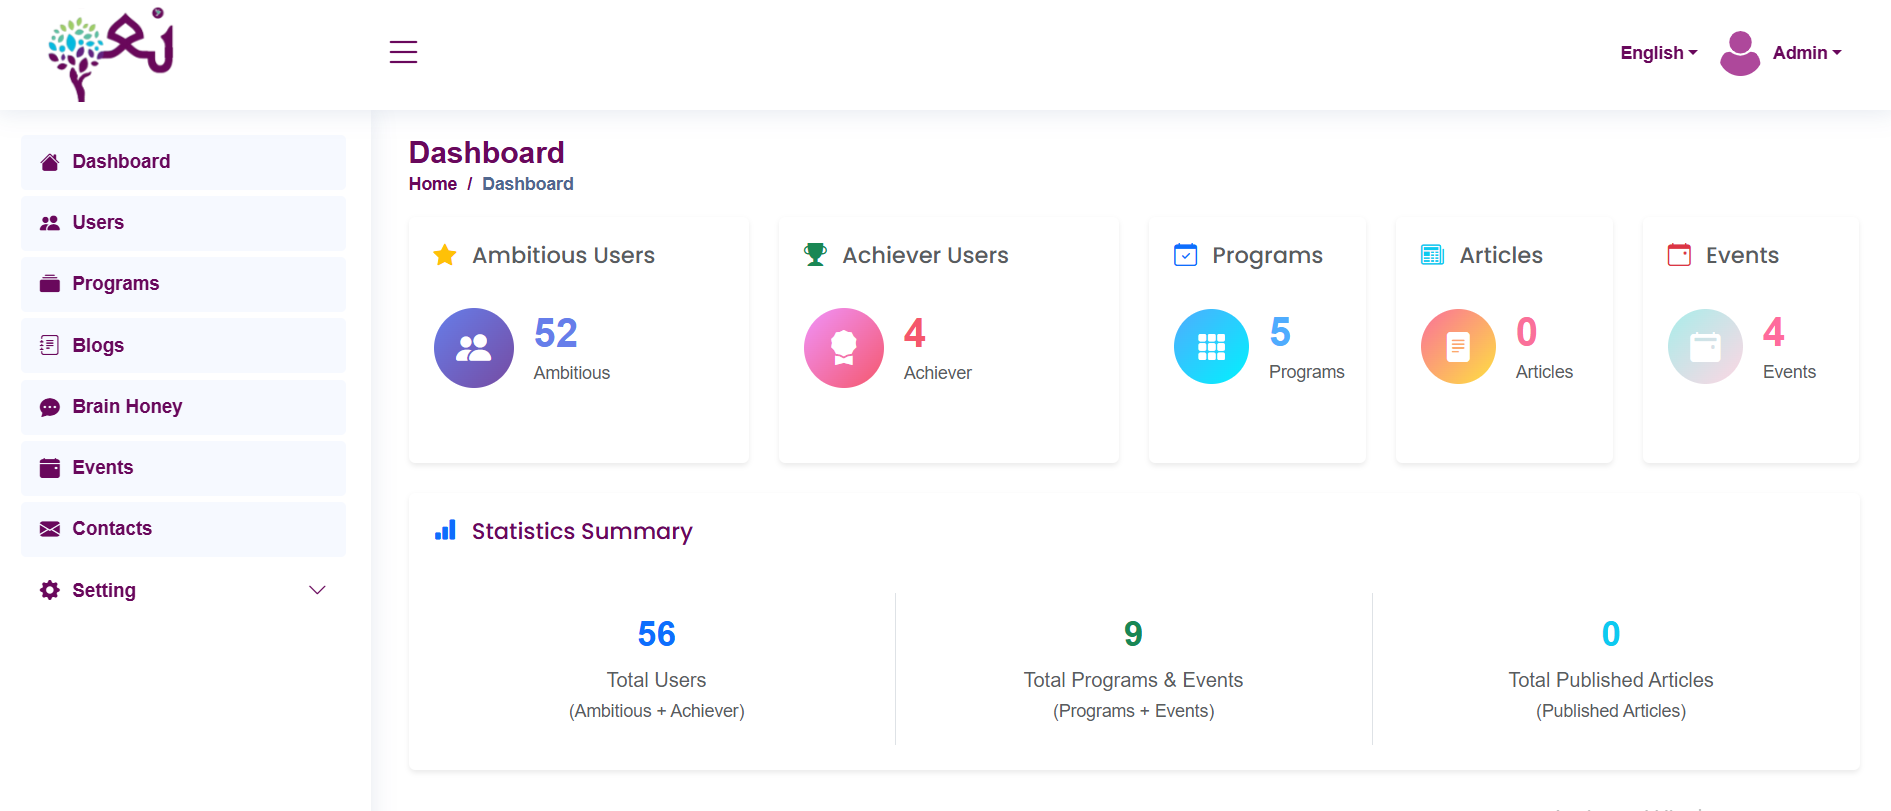Viewport: 1891px width, 811px height.
Task: Click the purple Ambitious users circle icon
Action: [x=474, y=348]
